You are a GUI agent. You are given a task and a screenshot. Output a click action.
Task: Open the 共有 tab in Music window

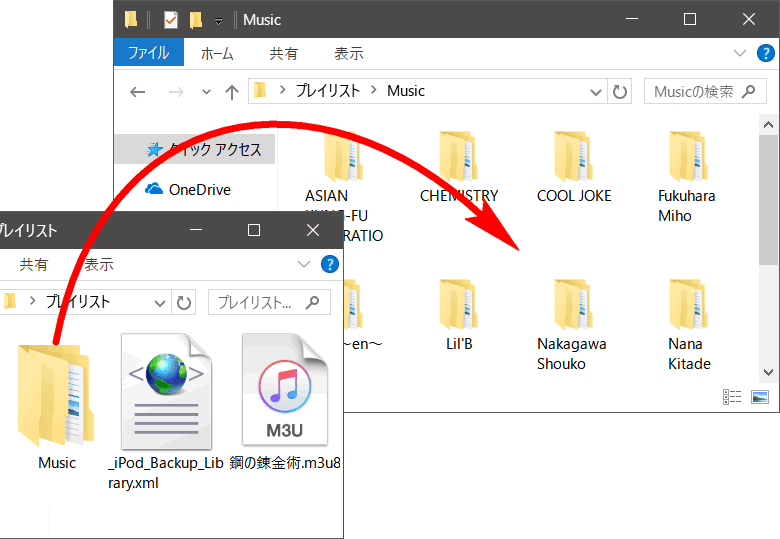click(x=284, y=53)
